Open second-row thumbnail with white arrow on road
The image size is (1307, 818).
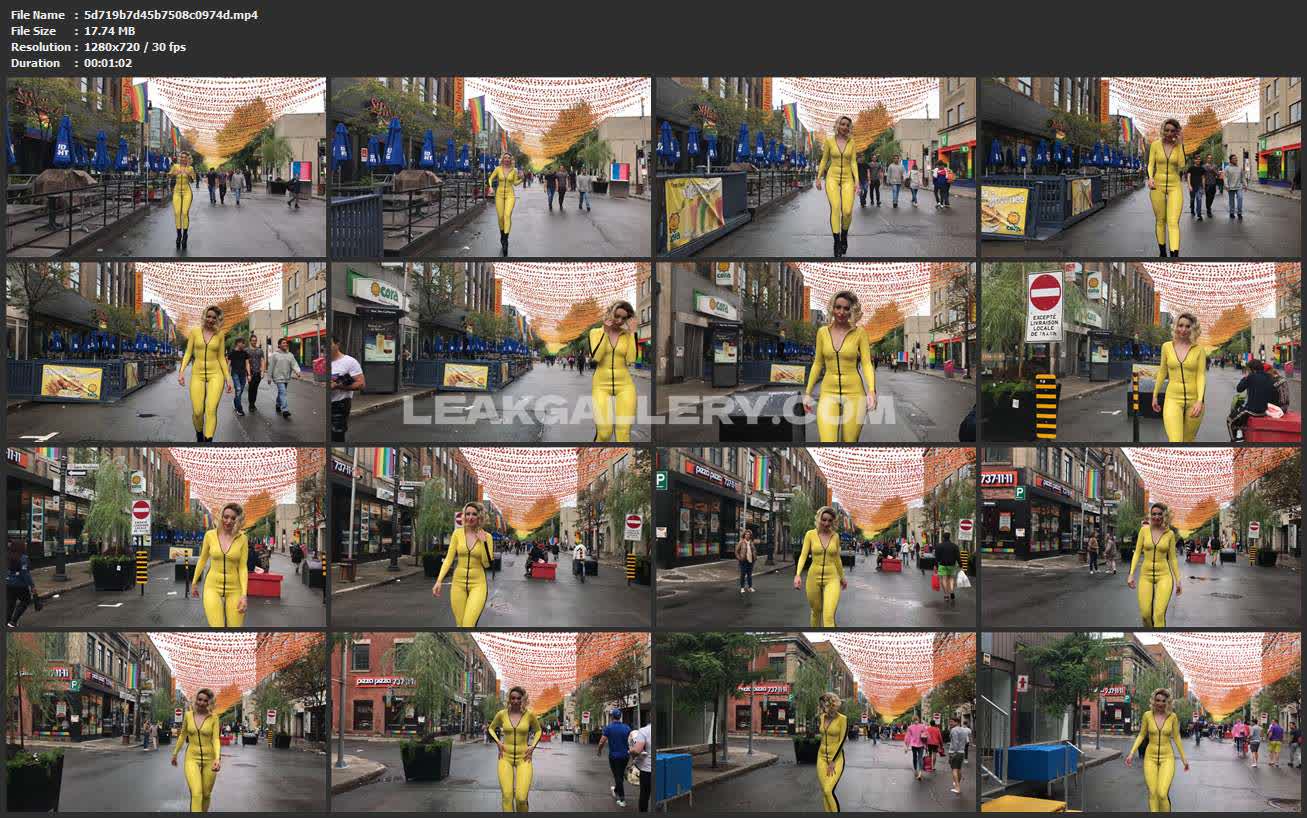(166, 352)
